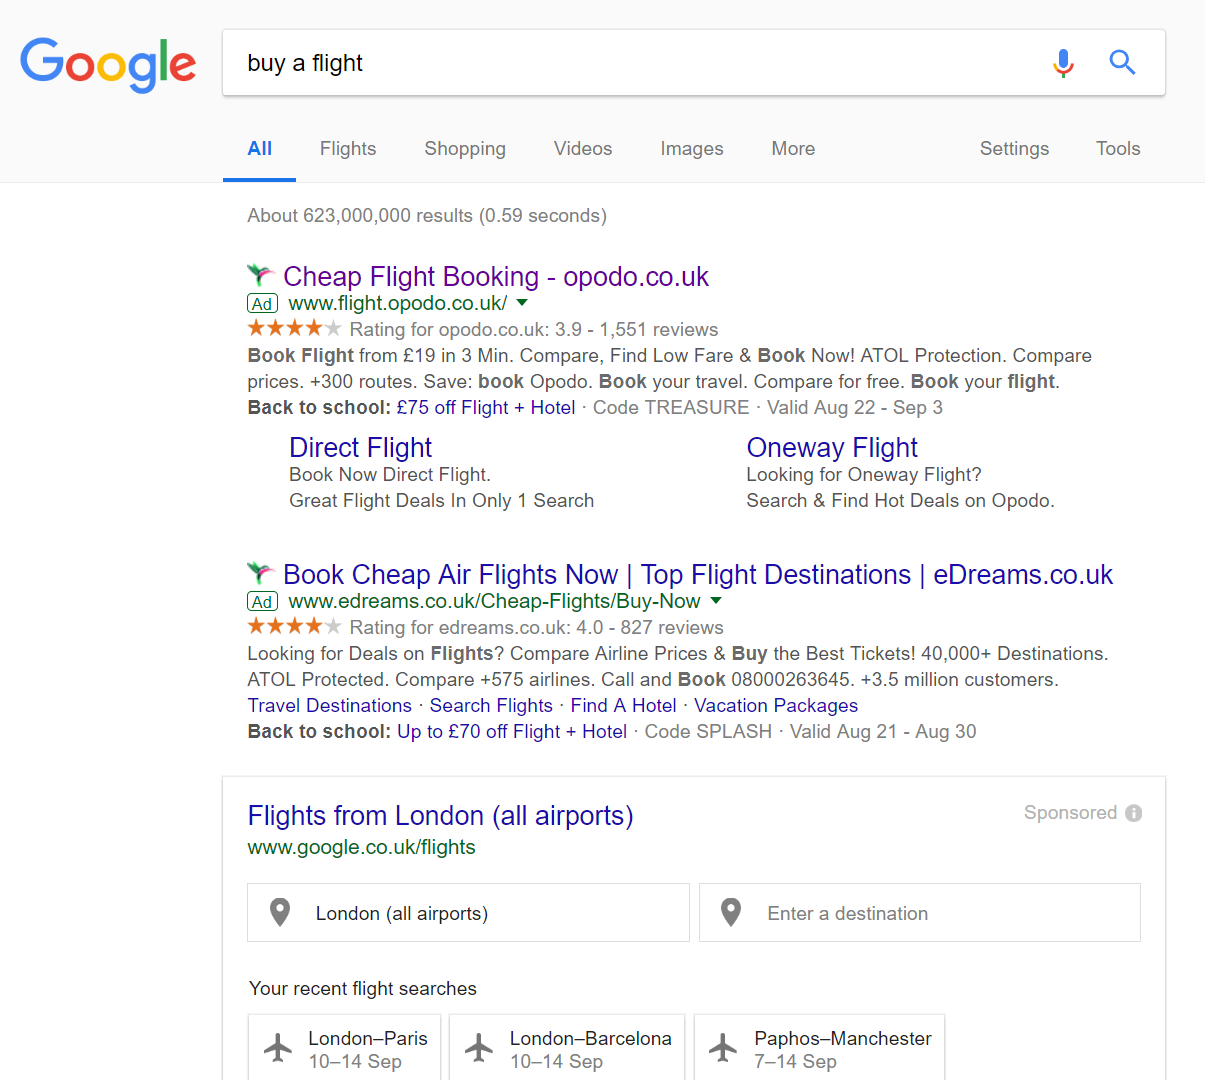
Task: Click the www.edreams.co.uk/Cheap-Flights/Buy-Now URL
Action: pos(494,601)
